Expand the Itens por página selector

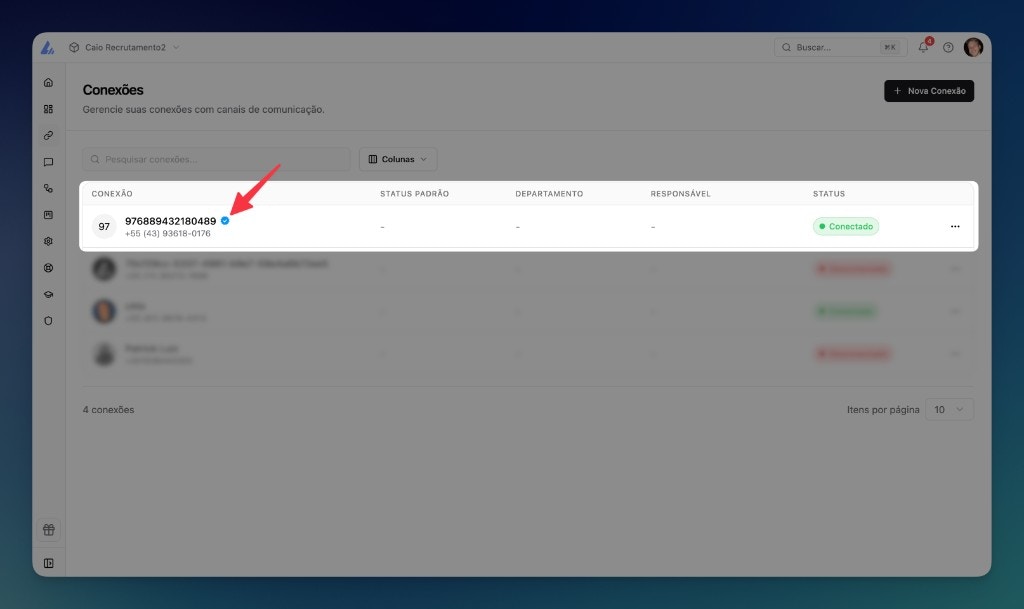949,409
